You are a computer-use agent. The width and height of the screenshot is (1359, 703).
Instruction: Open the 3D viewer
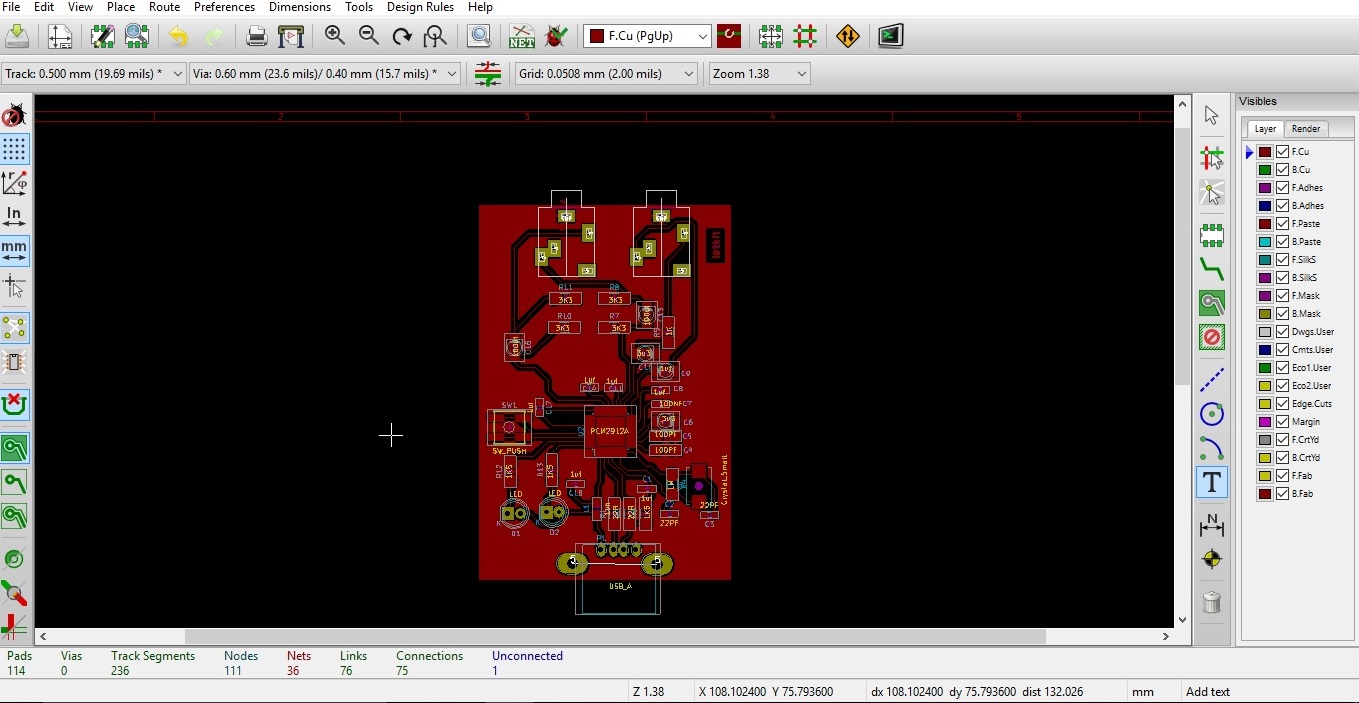890,37
